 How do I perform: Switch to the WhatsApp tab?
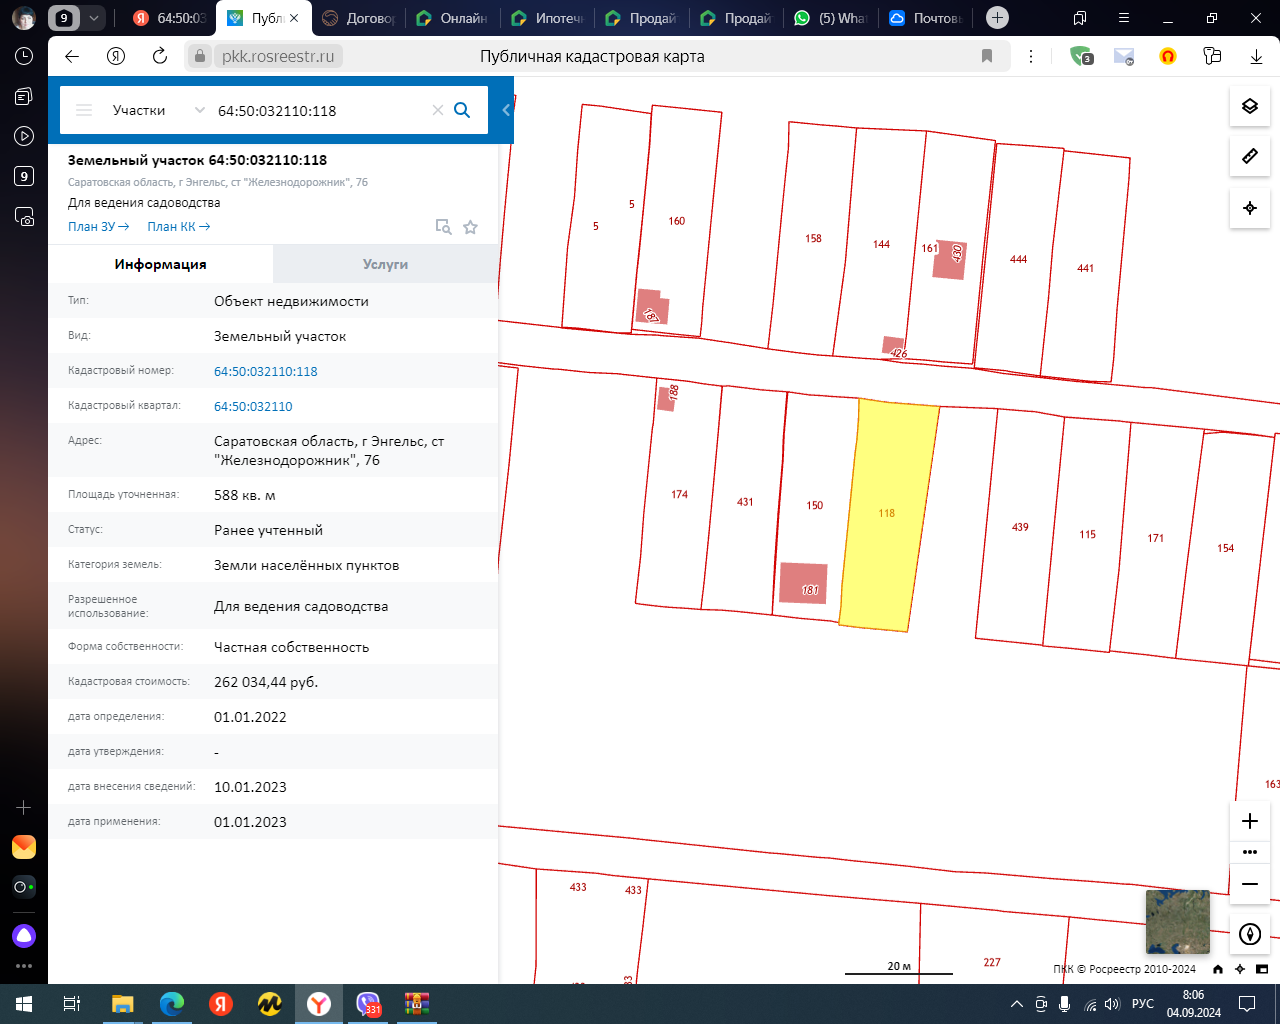click(x=830, y=18)
